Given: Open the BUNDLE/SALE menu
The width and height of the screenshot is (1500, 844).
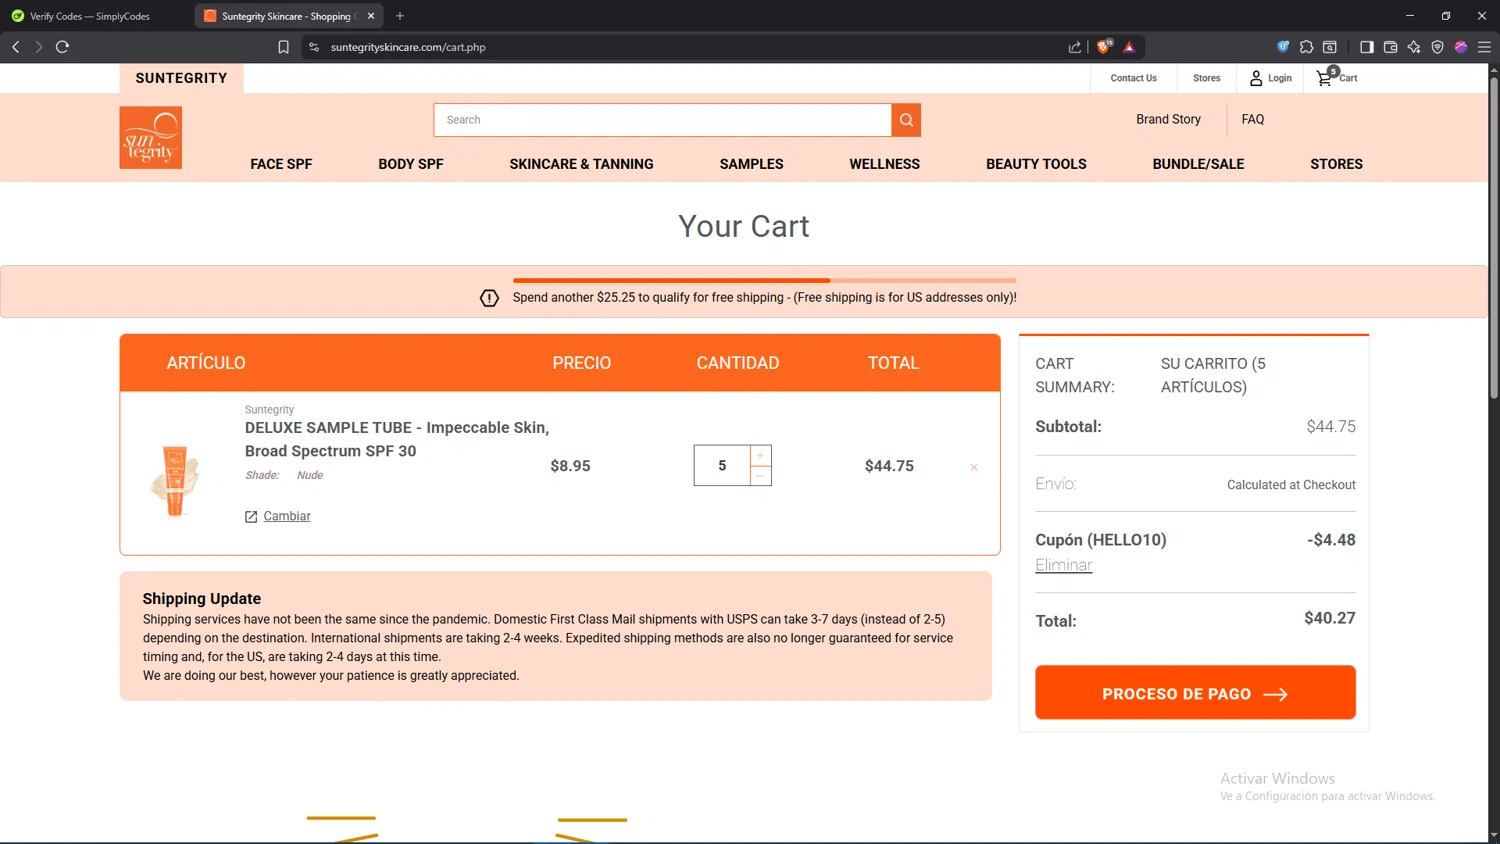Looking at the screenshot, I should (1198, 164).
